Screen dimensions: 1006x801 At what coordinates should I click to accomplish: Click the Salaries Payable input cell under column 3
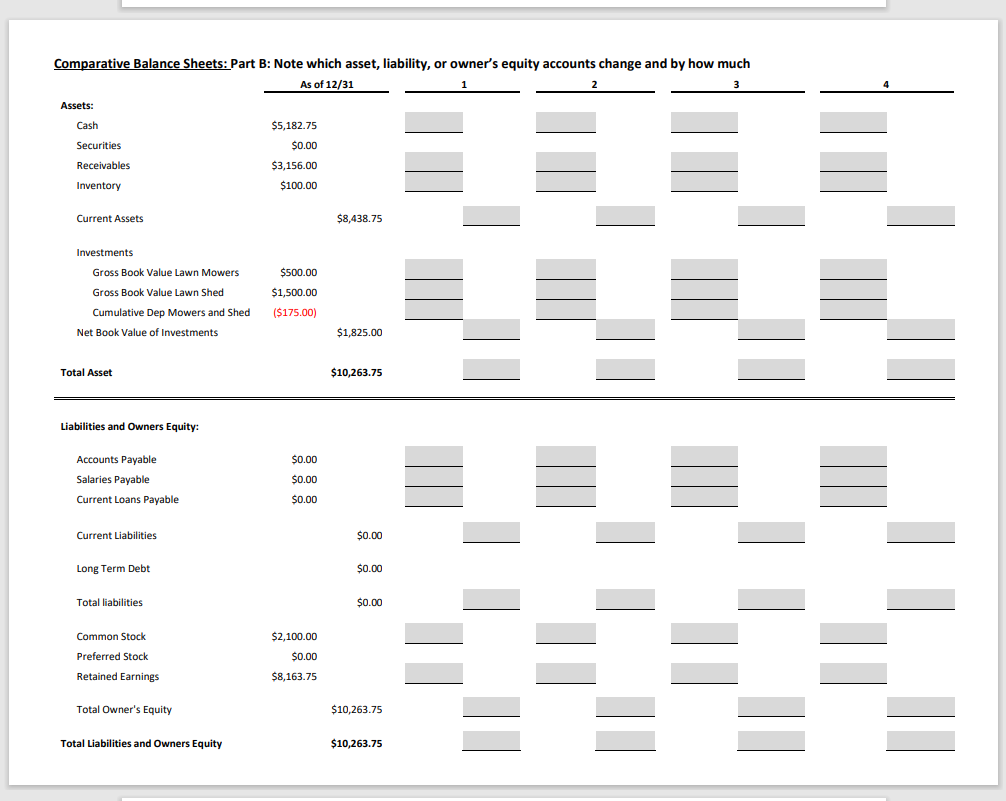click(x=705, y=476)
